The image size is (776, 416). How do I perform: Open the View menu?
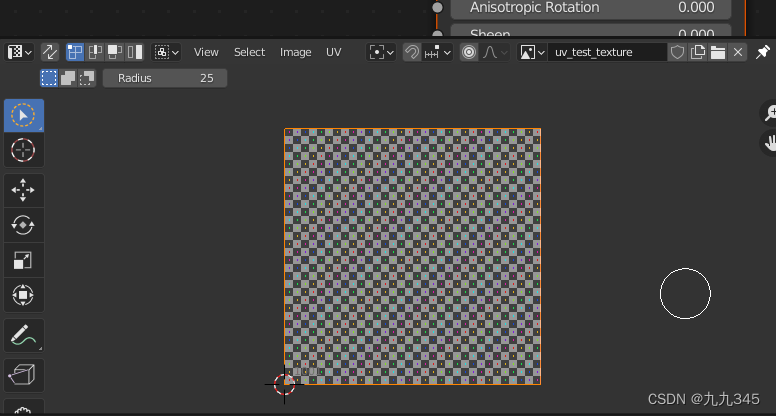click(x=206, y=52)
